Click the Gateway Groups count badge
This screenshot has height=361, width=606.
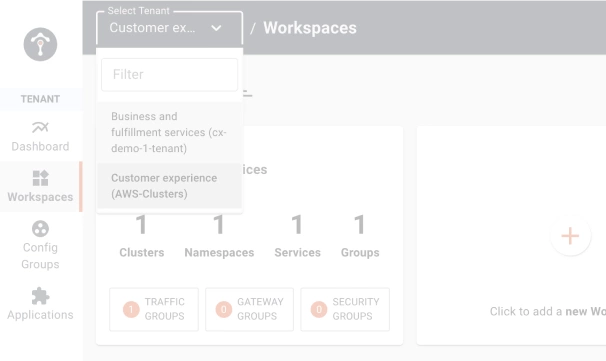[223, 309]
